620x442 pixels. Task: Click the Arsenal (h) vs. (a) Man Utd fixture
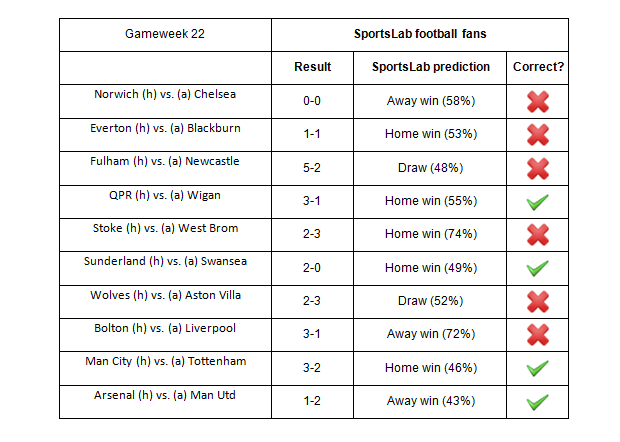(165, 395)
